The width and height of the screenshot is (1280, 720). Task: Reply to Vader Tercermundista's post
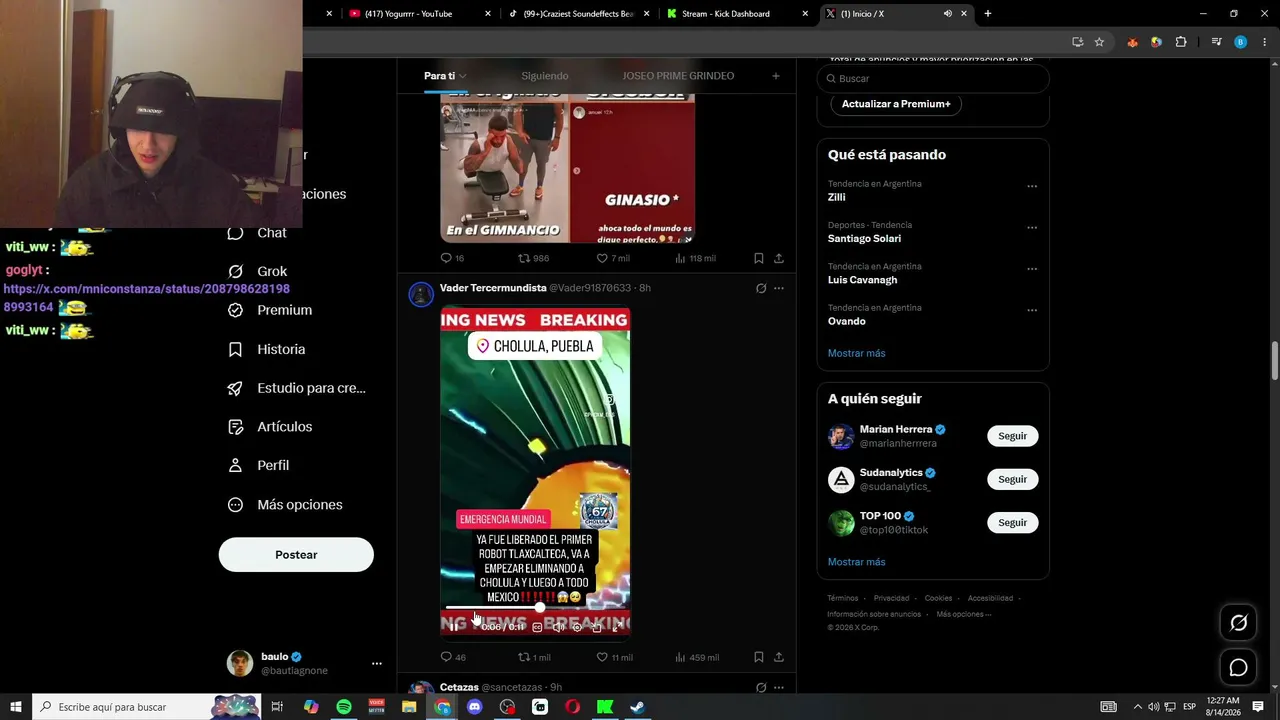[453, 657]
